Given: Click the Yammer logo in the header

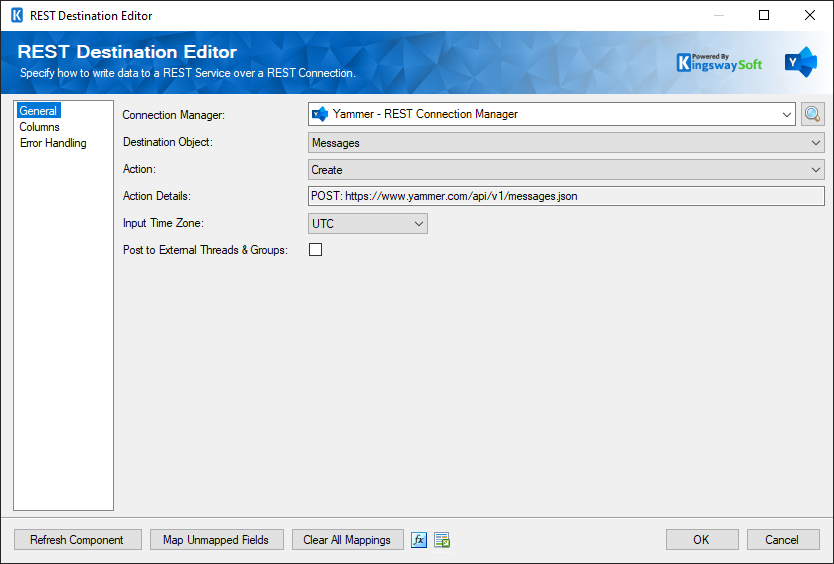Looking at the screenshot, I should tap(800, 62).
